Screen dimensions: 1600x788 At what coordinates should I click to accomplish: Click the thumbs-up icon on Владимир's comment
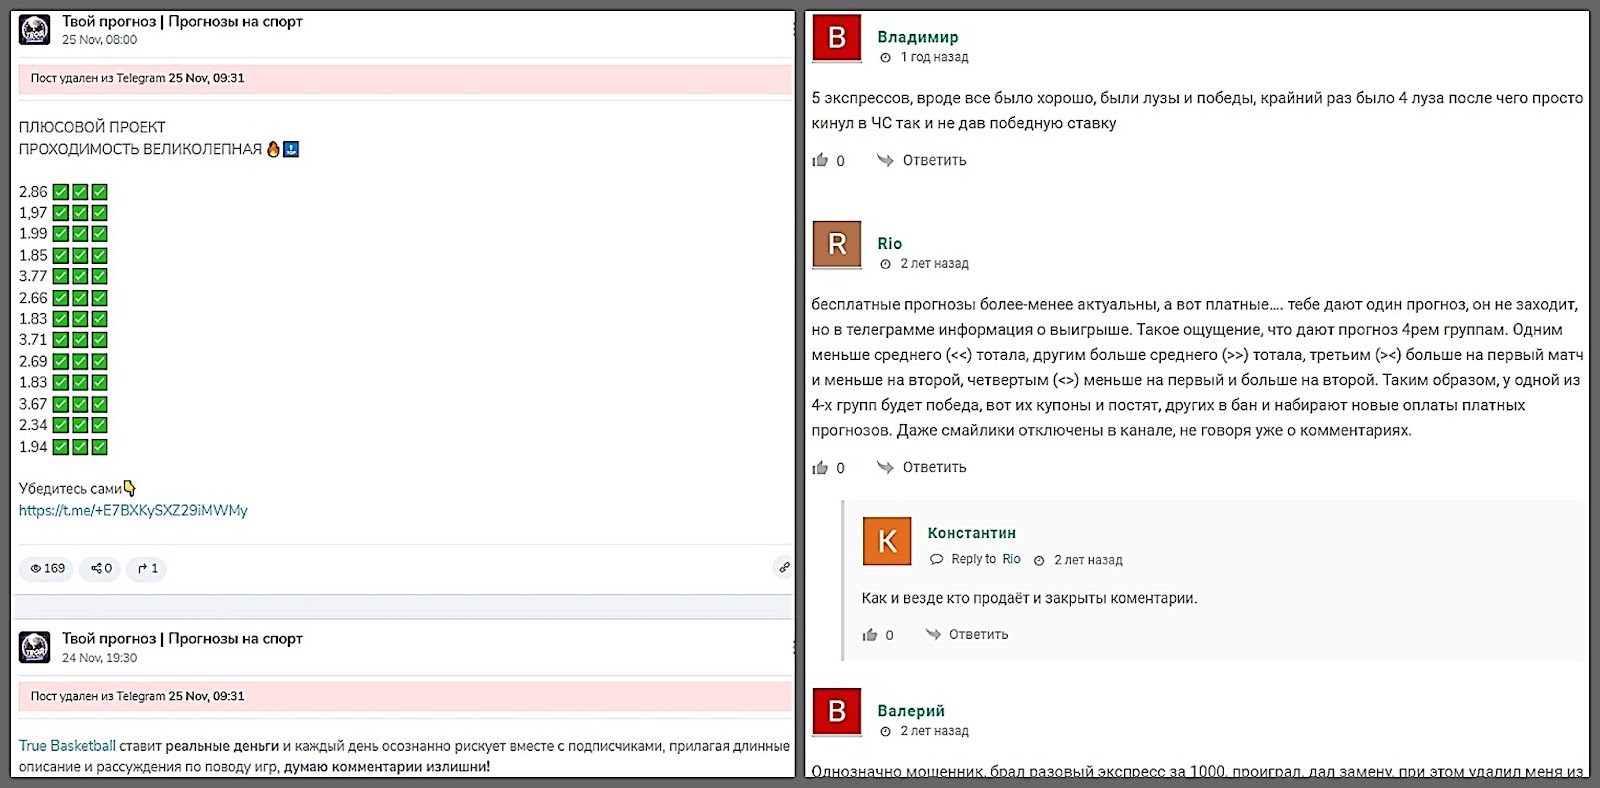click(821, 160)
